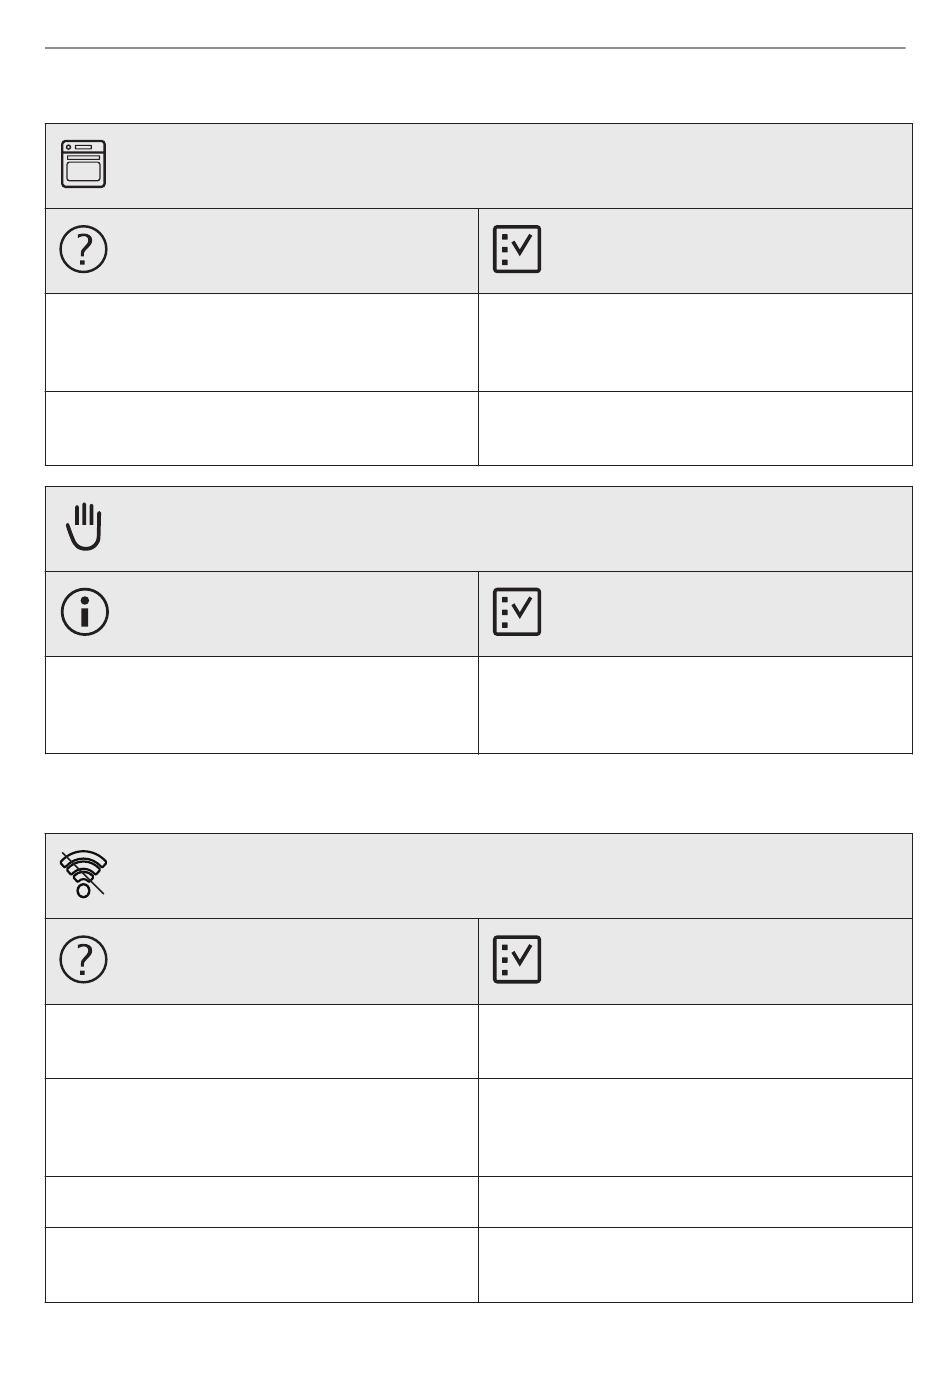Screen dimensions: 950x1374
Task: Select the last empty cell in the oven question column
Action: 262,428
